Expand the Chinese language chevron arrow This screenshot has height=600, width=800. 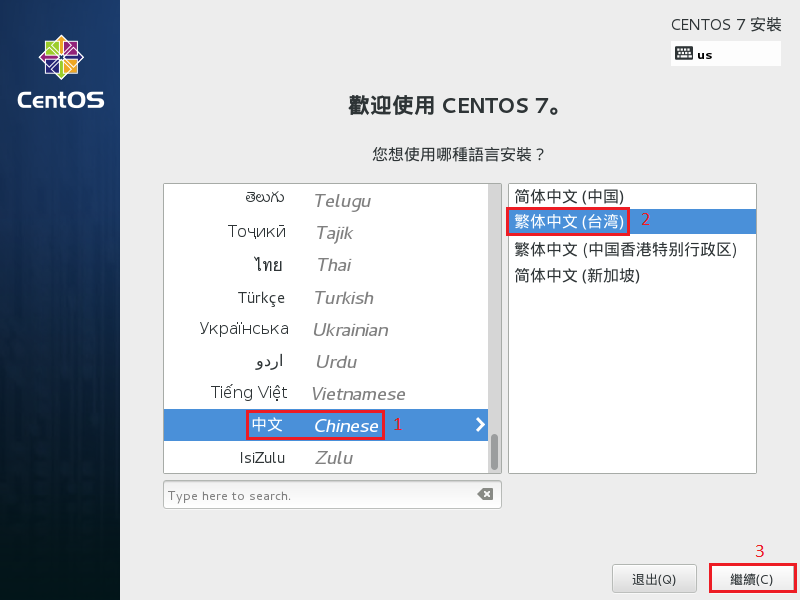point(480,424)
